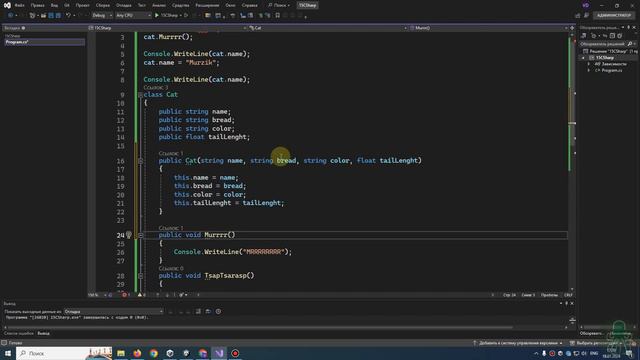The image size is (640, 360).
Task: Open the Правка menu
Action: tap(38, 5)
